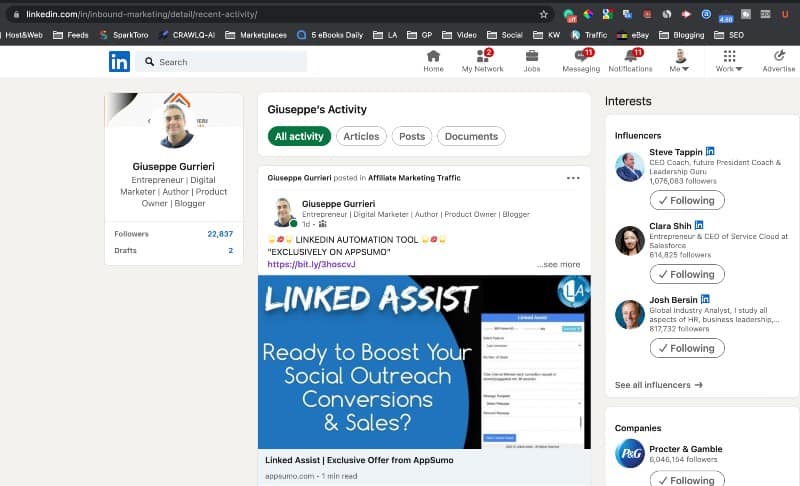
Task: Open Josh Bersin's profile picture
Action: pyautogui.click(x=630, y=315)
